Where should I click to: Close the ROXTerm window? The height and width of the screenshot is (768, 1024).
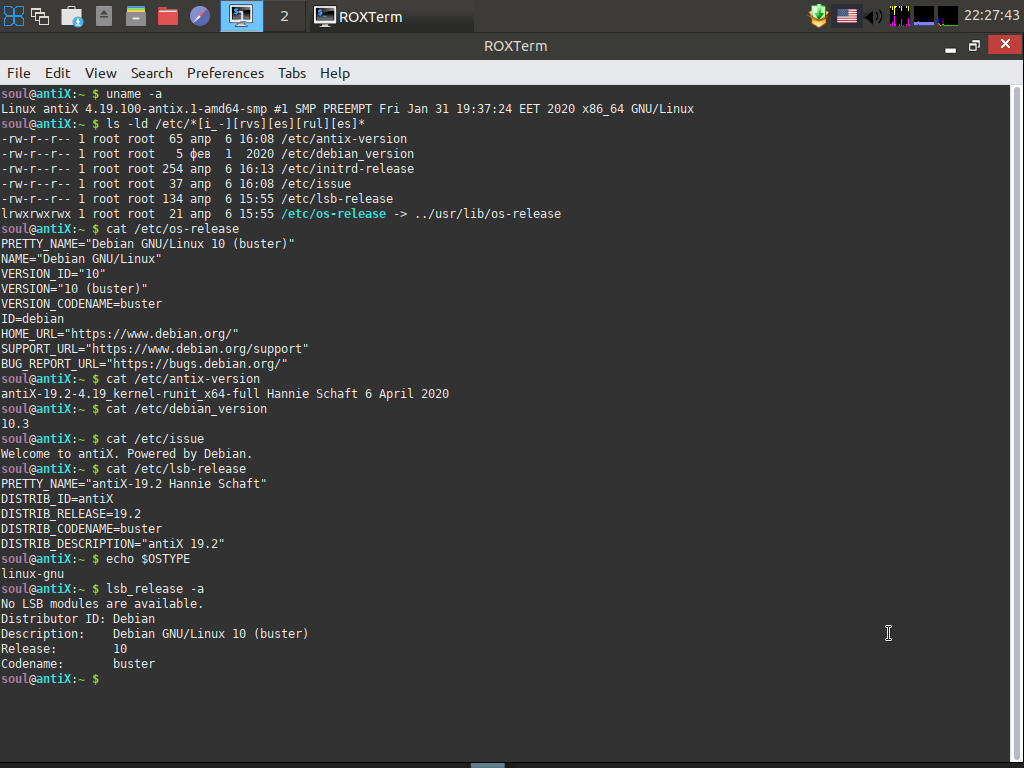pyautogui.click(x=1005, y=44)
